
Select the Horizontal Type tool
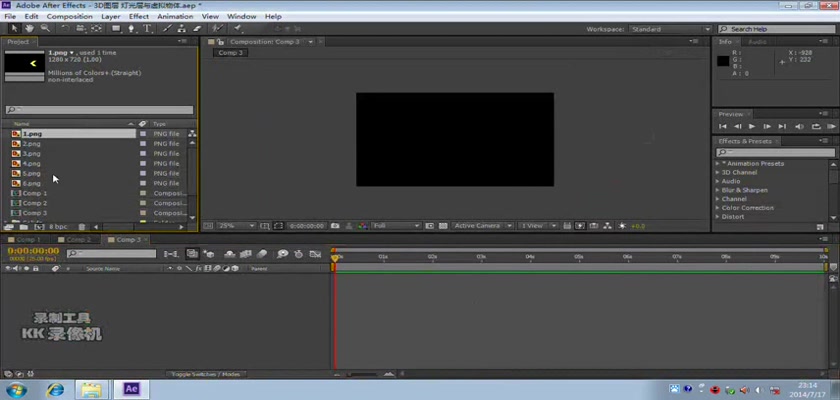pyautogui.click(x=147, y=28)
